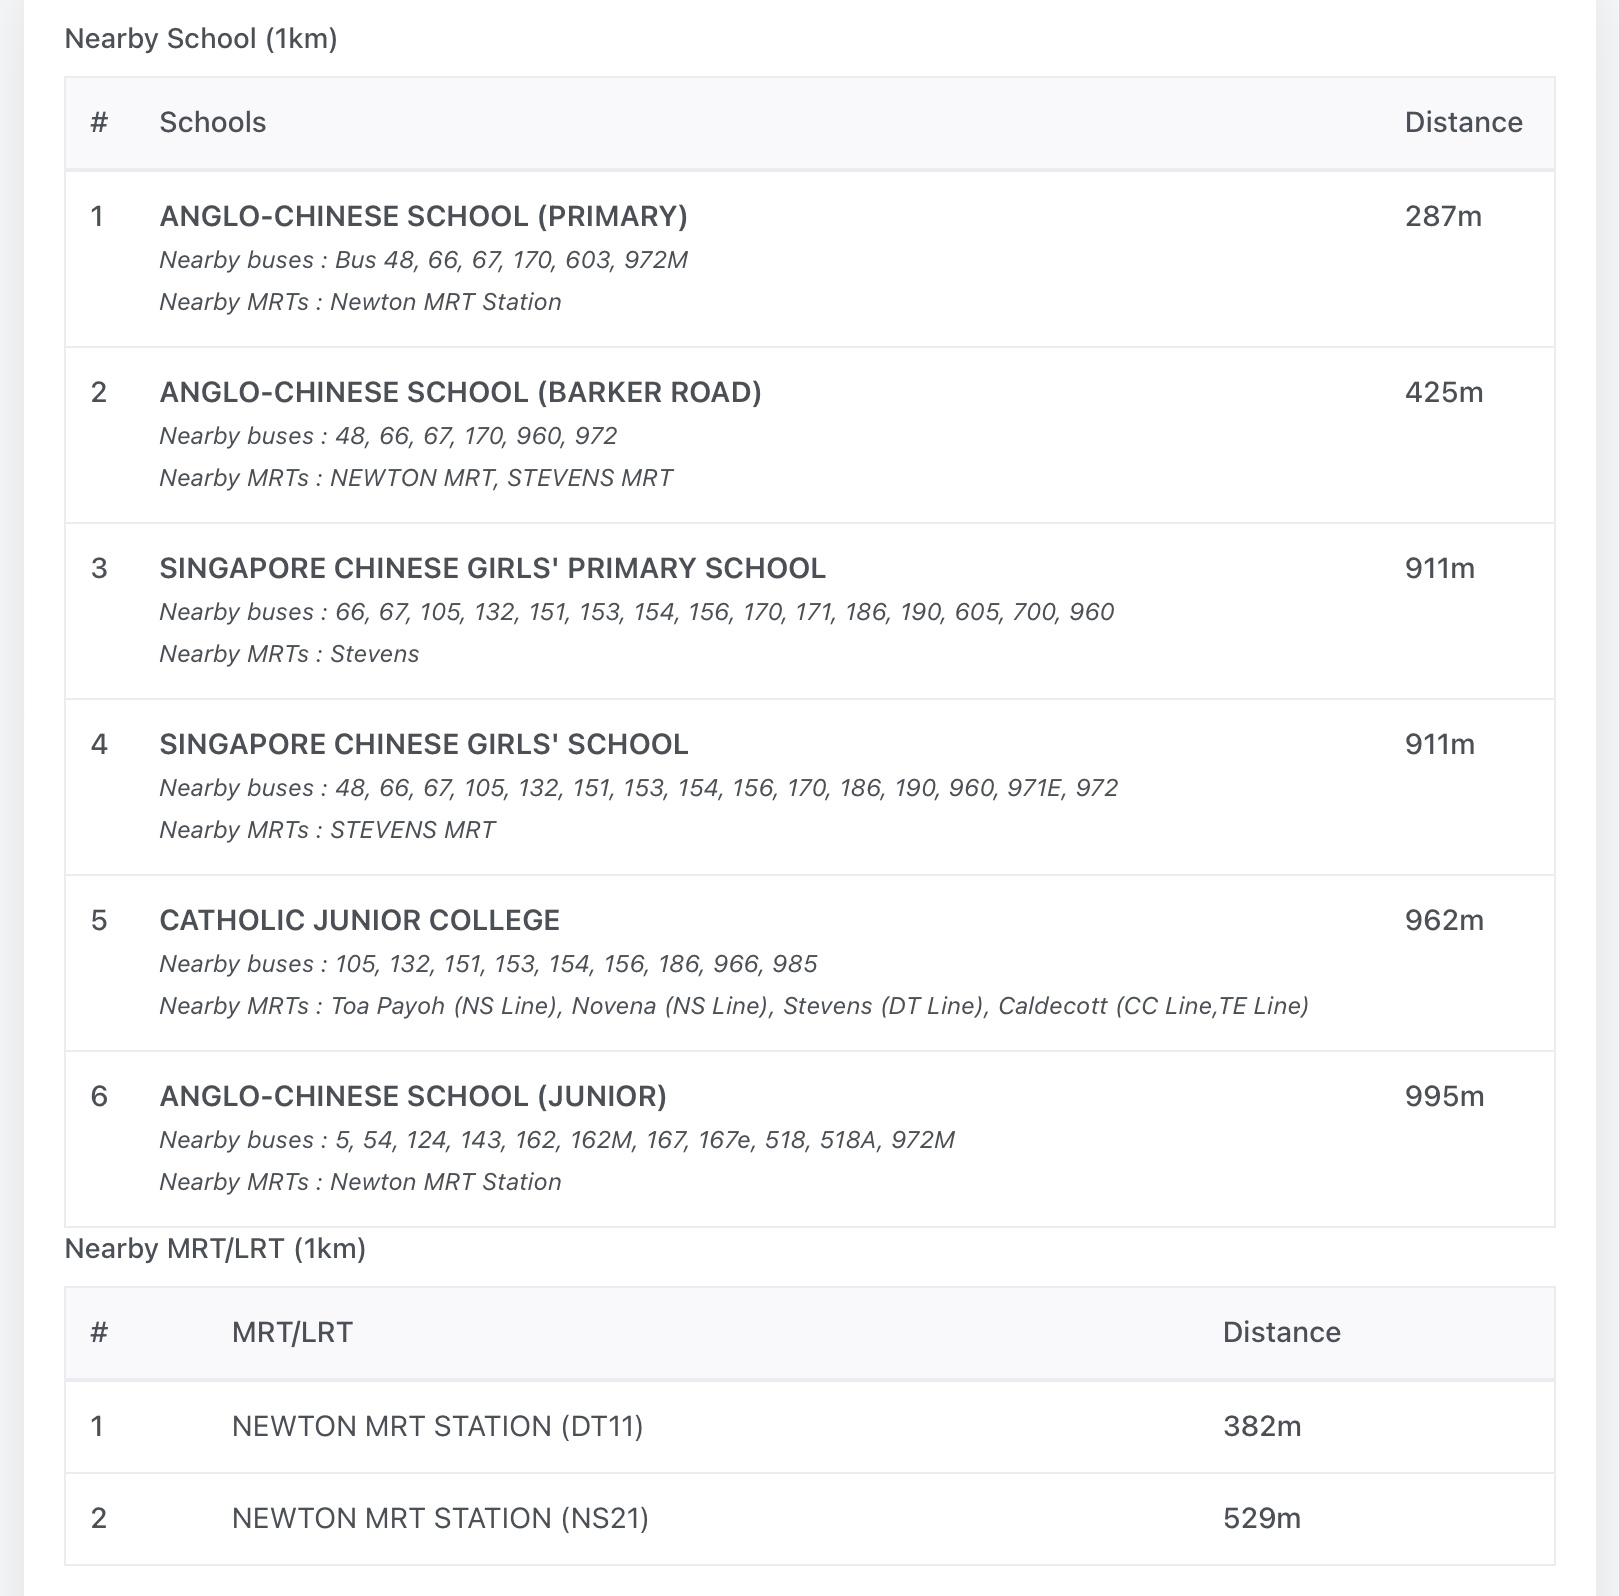Click the Singapore Chinese Girls' School name

click(423, 745)
